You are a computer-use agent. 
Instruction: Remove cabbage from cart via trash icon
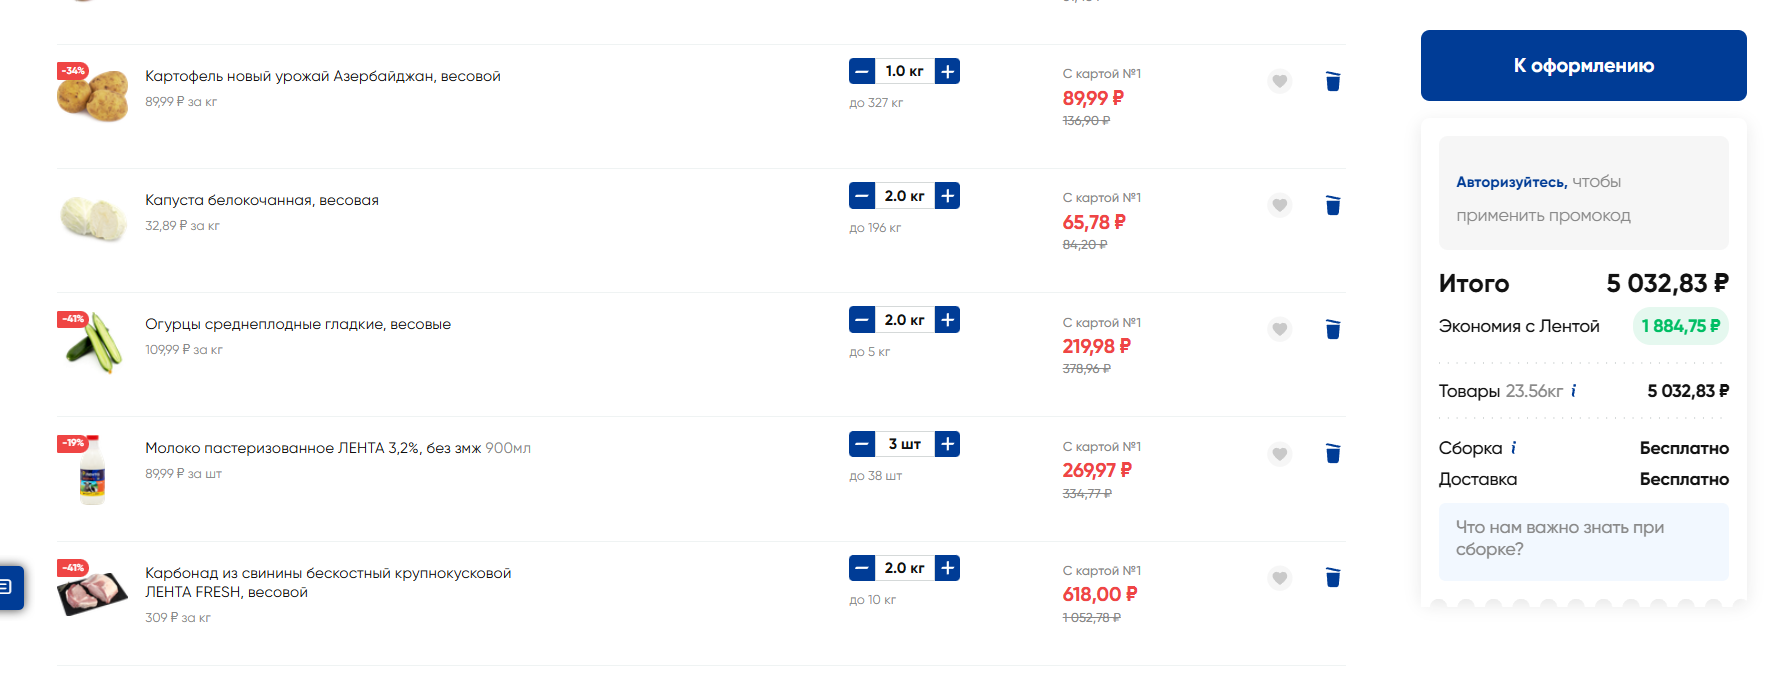[1332, 205]
